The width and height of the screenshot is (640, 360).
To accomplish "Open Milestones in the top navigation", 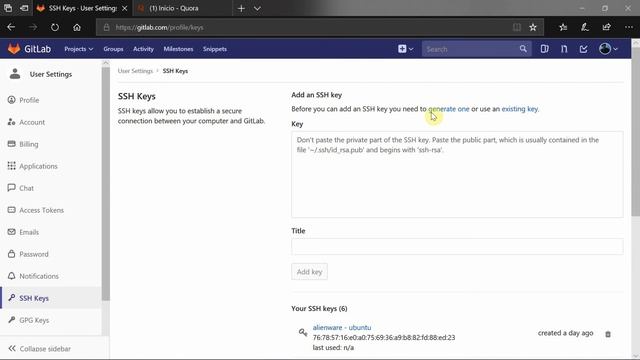I will click(x=178, y=49).
